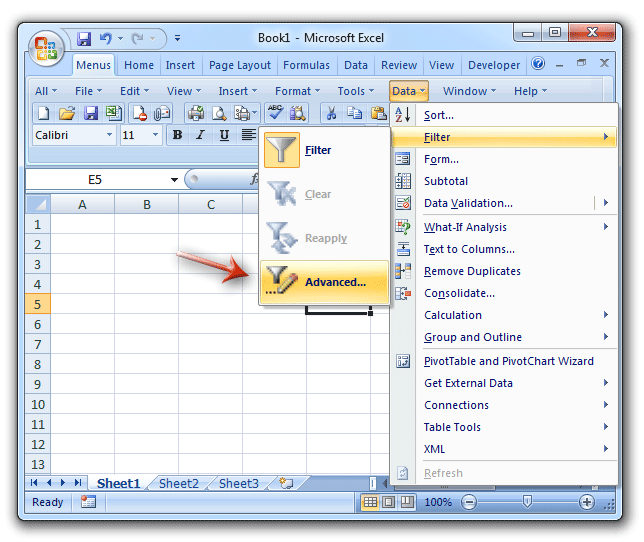
Task: Open Sheet3 worksheet tab
Action: pyautogui.click(x=239, y=483)
